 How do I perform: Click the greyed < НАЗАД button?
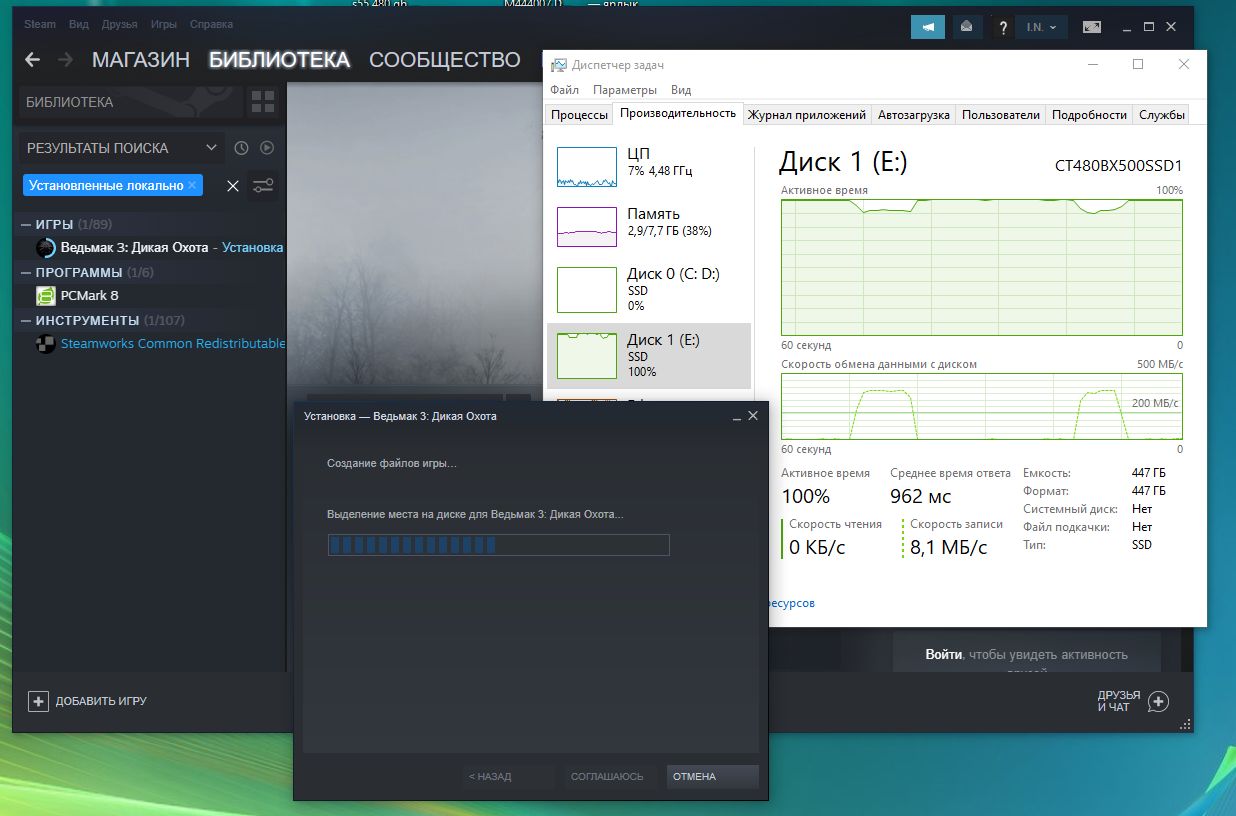[x=509, y=777]
